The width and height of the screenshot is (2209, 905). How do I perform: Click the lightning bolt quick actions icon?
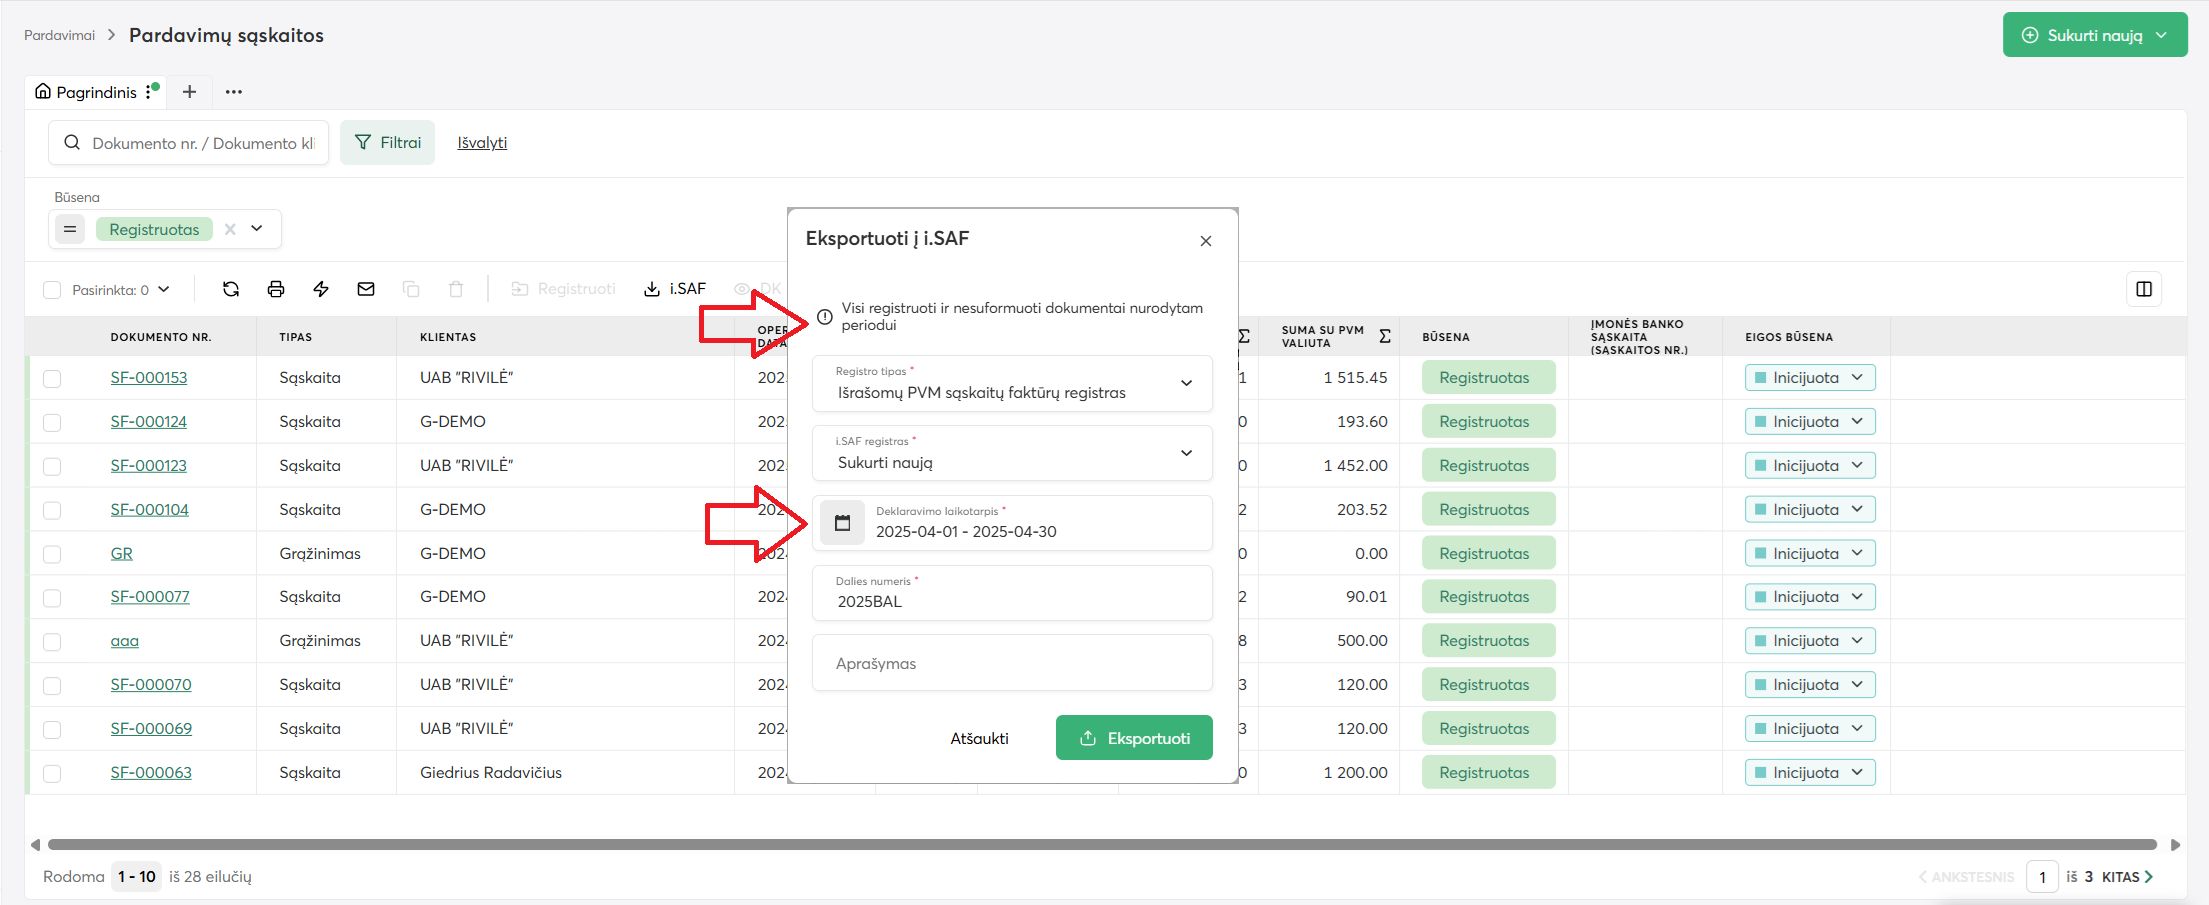[x=321, y=289]
